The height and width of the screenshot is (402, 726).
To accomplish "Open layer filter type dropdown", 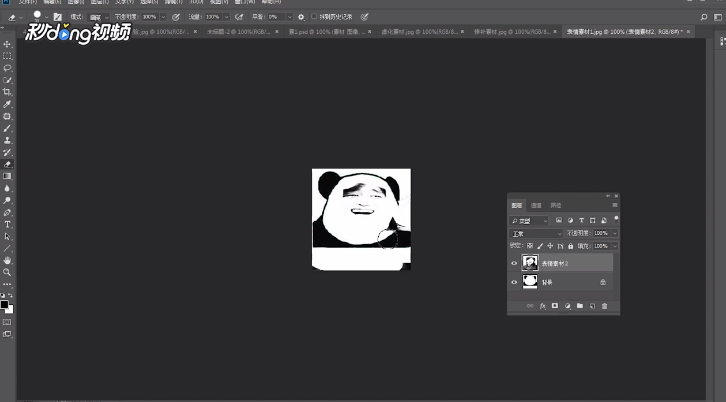I will 529,221.
